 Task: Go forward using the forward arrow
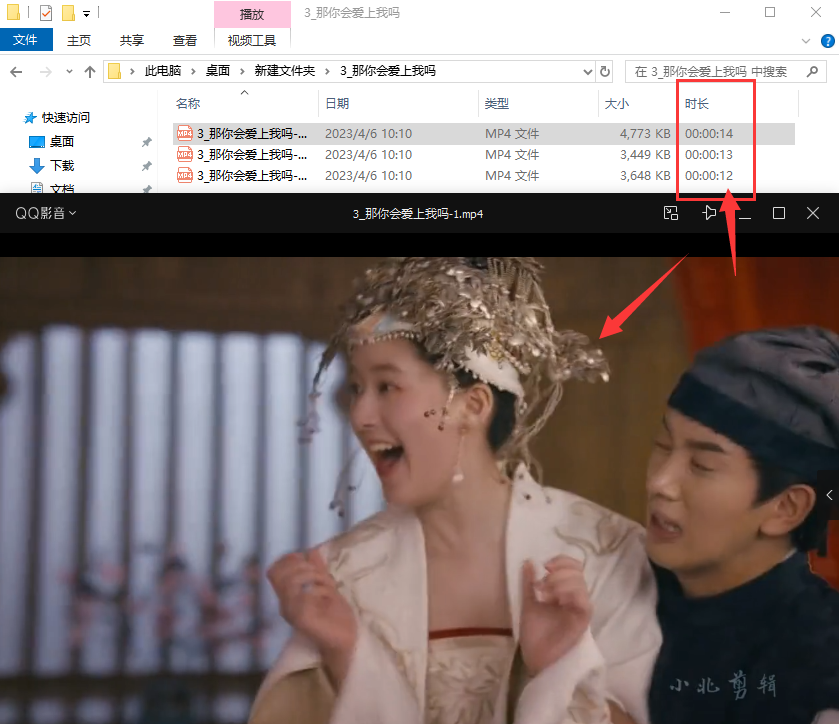[x=45, y=72]
